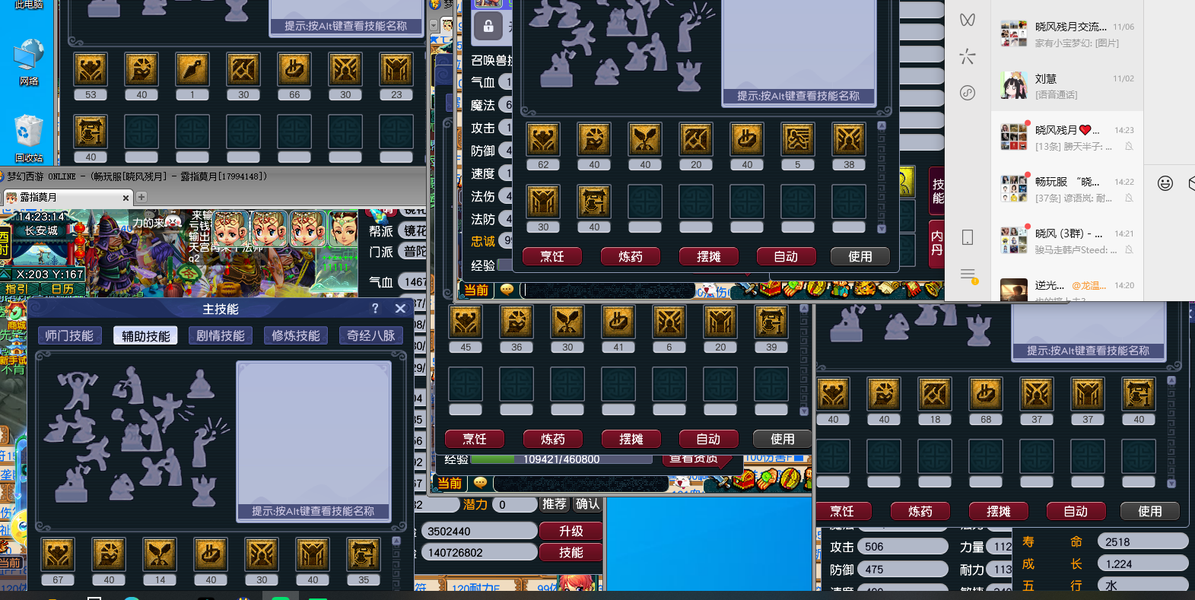
Task: Click 自动 in window with level 62 skill
Action: coord(786,256)
